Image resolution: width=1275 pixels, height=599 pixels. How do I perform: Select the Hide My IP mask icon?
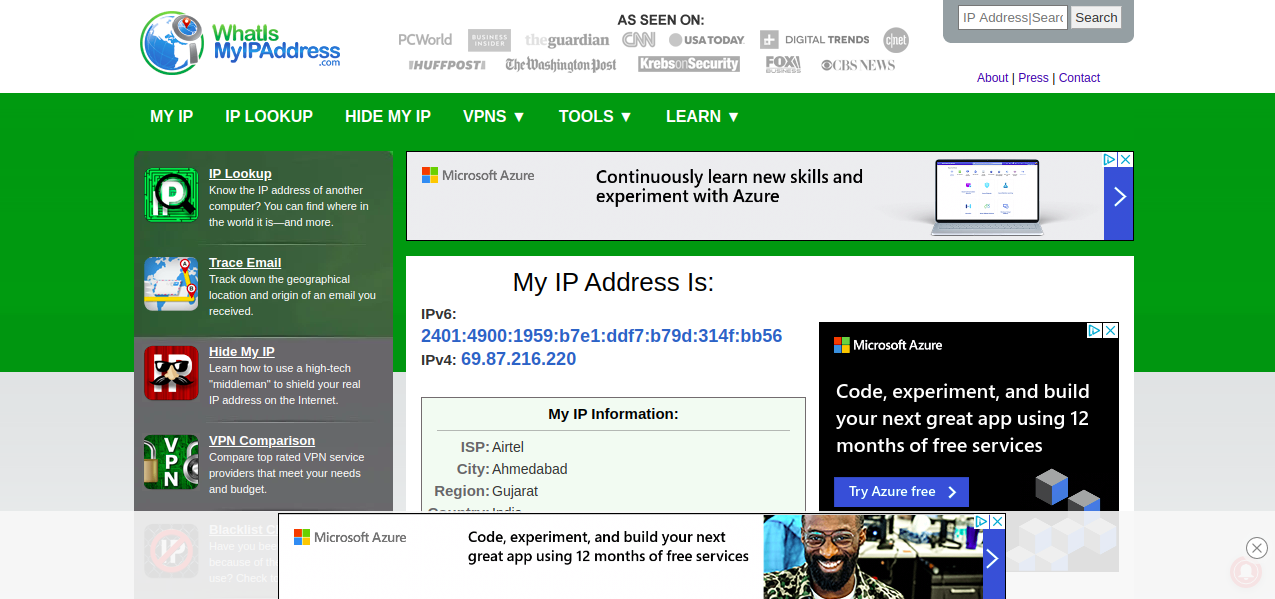pos(171,373)
